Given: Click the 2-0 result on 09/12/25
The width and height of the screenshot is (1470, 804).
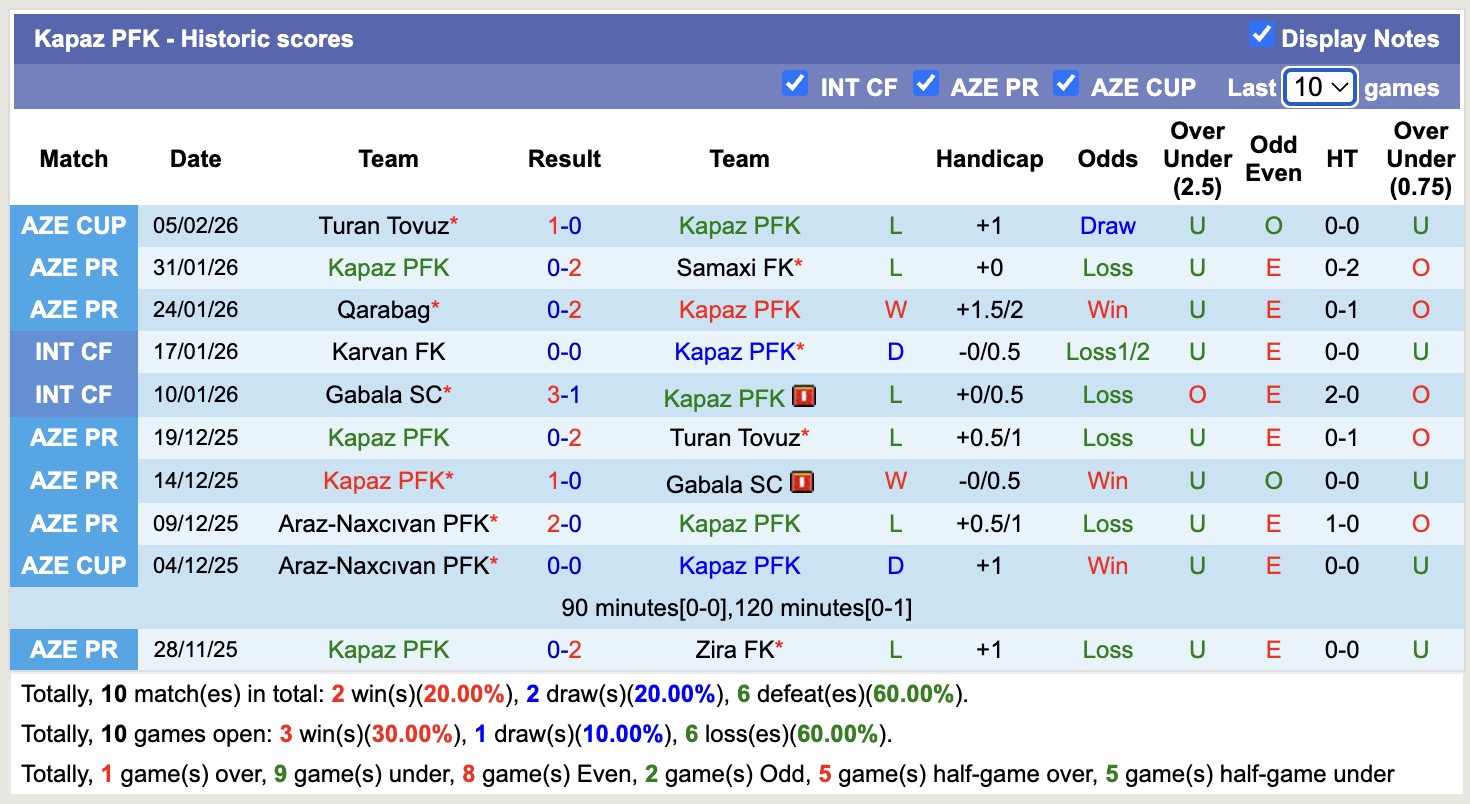Looking at the screenshot, I should (x=564, y=524).
